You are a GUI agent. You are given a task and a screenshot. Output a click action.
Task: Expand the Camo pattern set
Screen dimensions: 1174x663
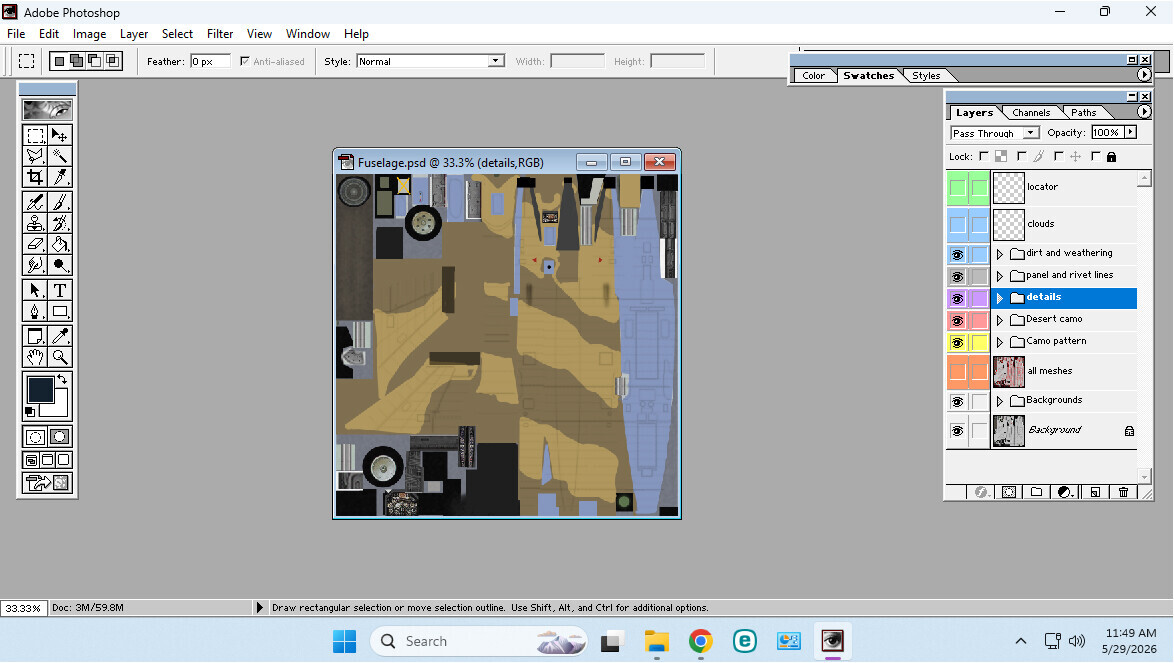pos(1000,342)
